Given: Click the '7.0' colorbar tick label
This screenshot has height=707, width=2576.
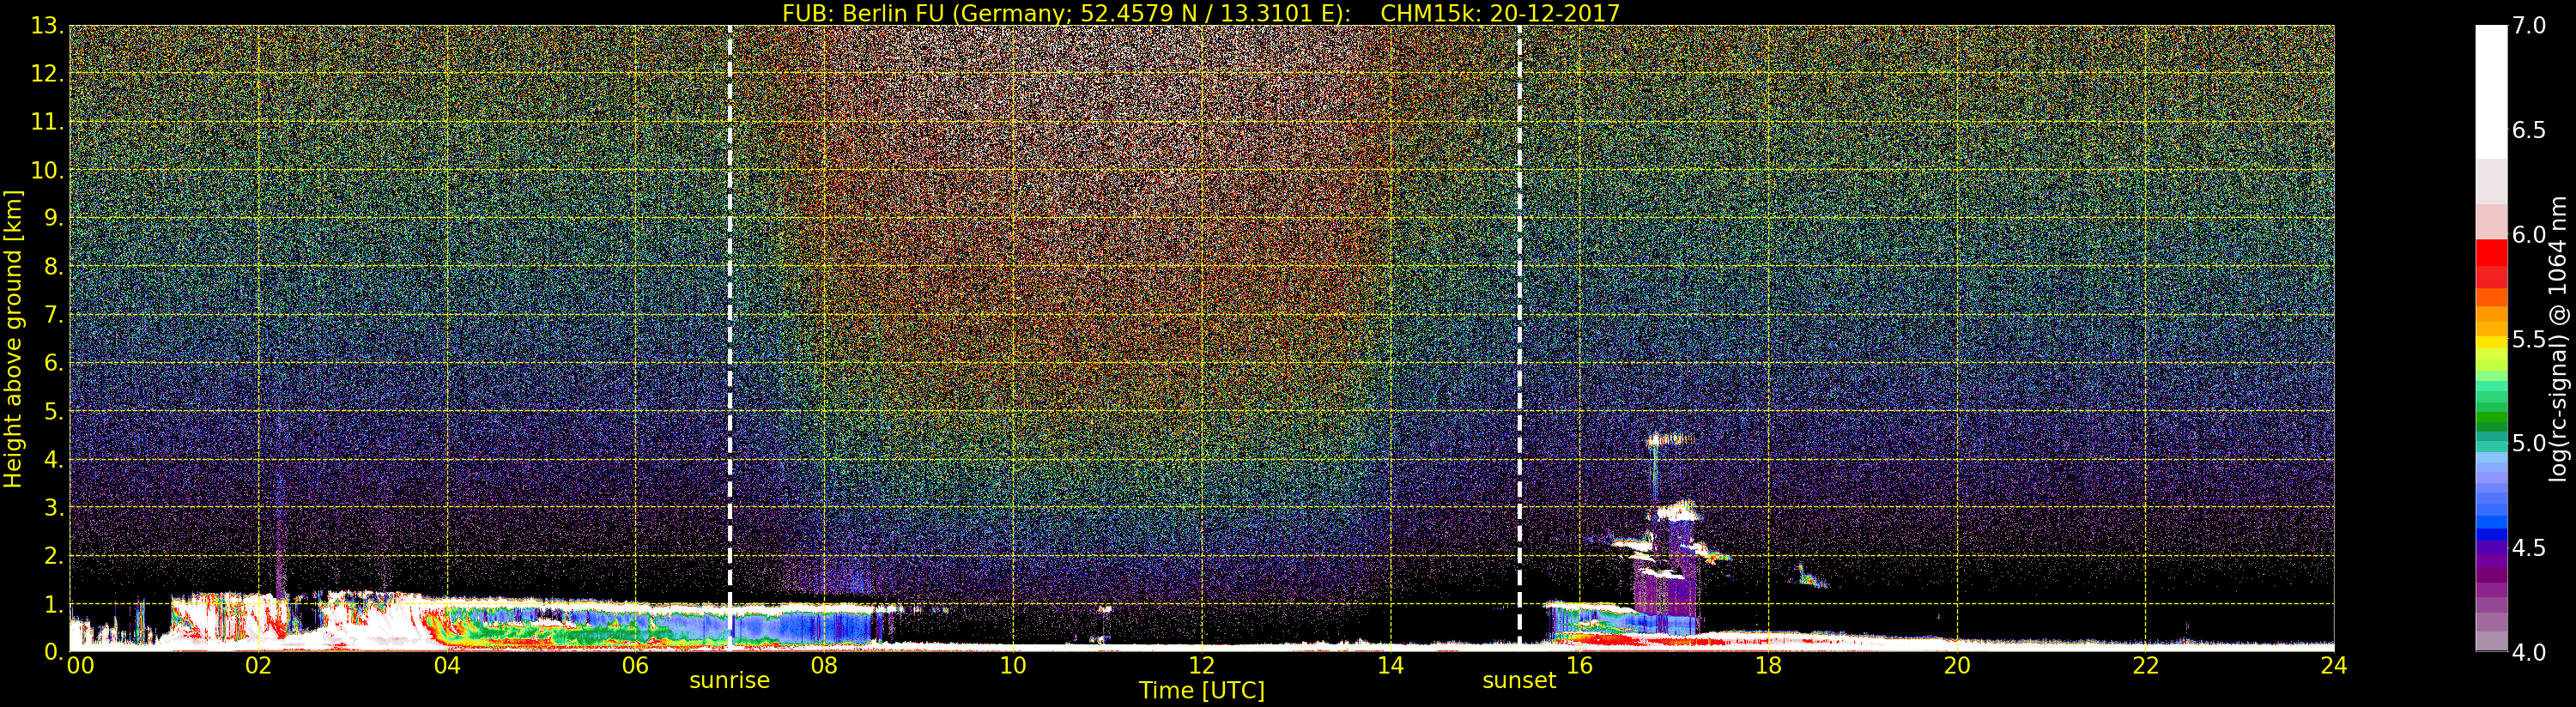Looking at the screenshot, I should (2529, 26).
